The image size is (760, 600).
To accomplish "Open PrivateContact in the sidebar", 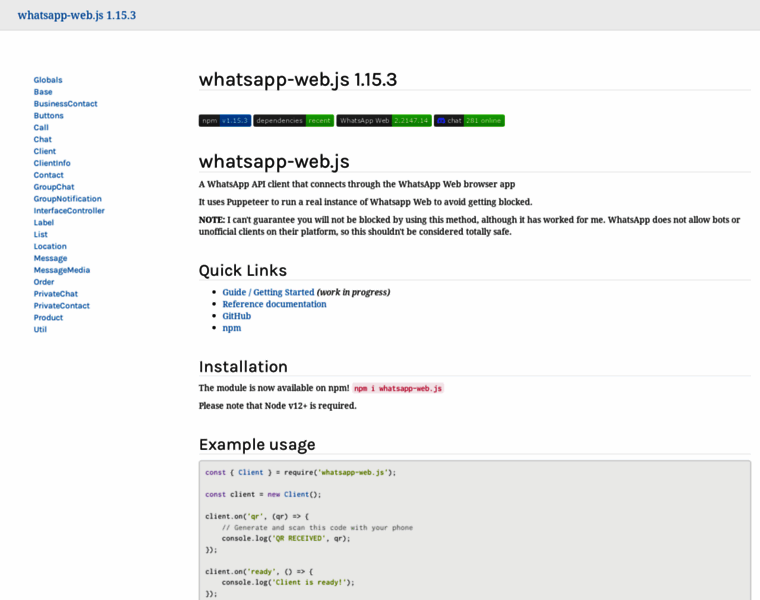I will pos(62,306).
